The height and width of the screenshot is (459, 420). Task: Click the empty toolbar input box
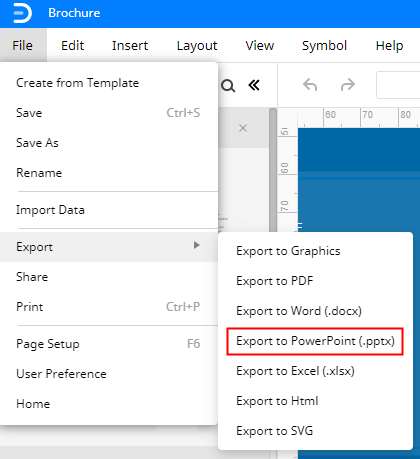click(398, 85)
